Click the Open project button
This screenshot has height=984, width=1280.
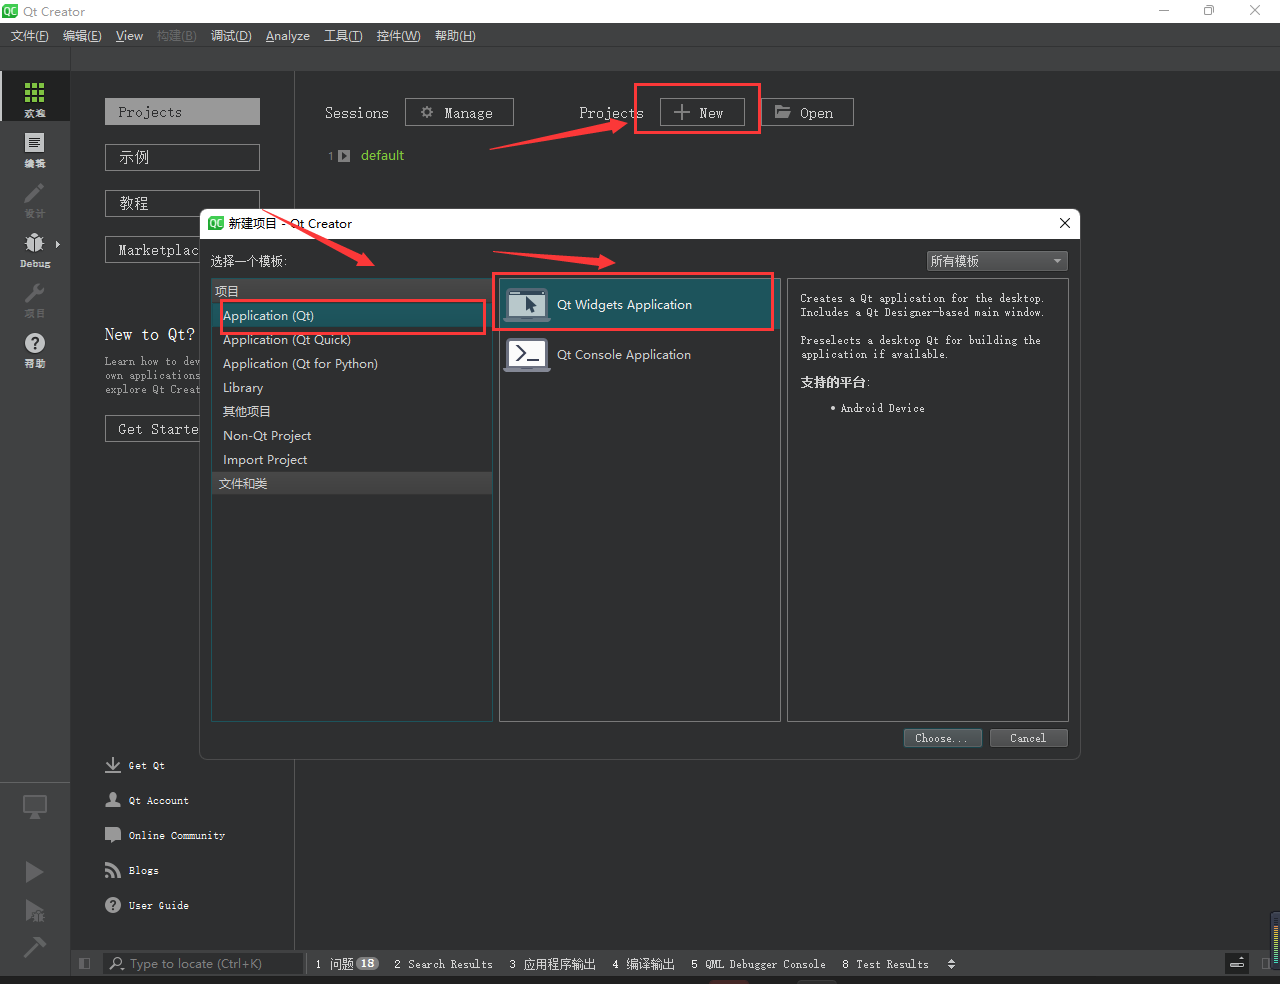point(807,112)
